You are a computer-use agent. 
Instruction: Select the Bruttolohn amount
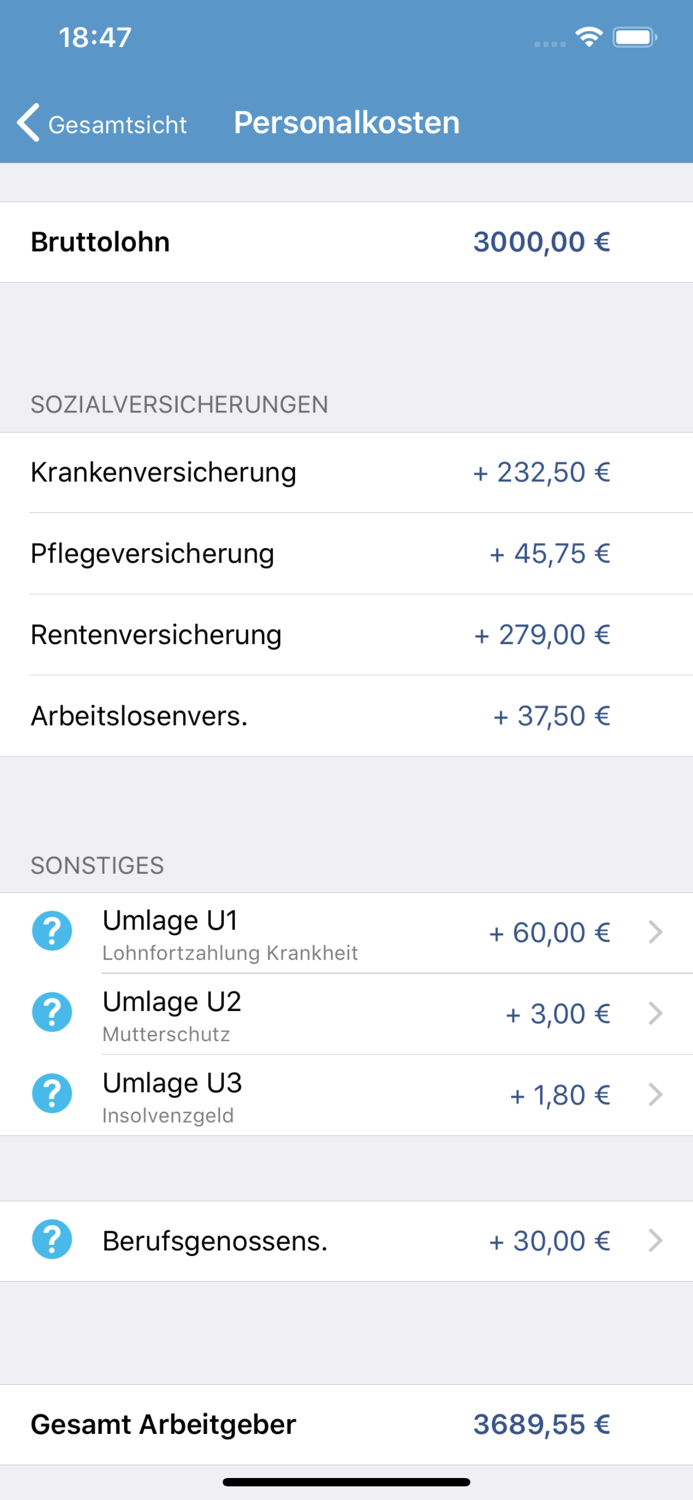542,241
